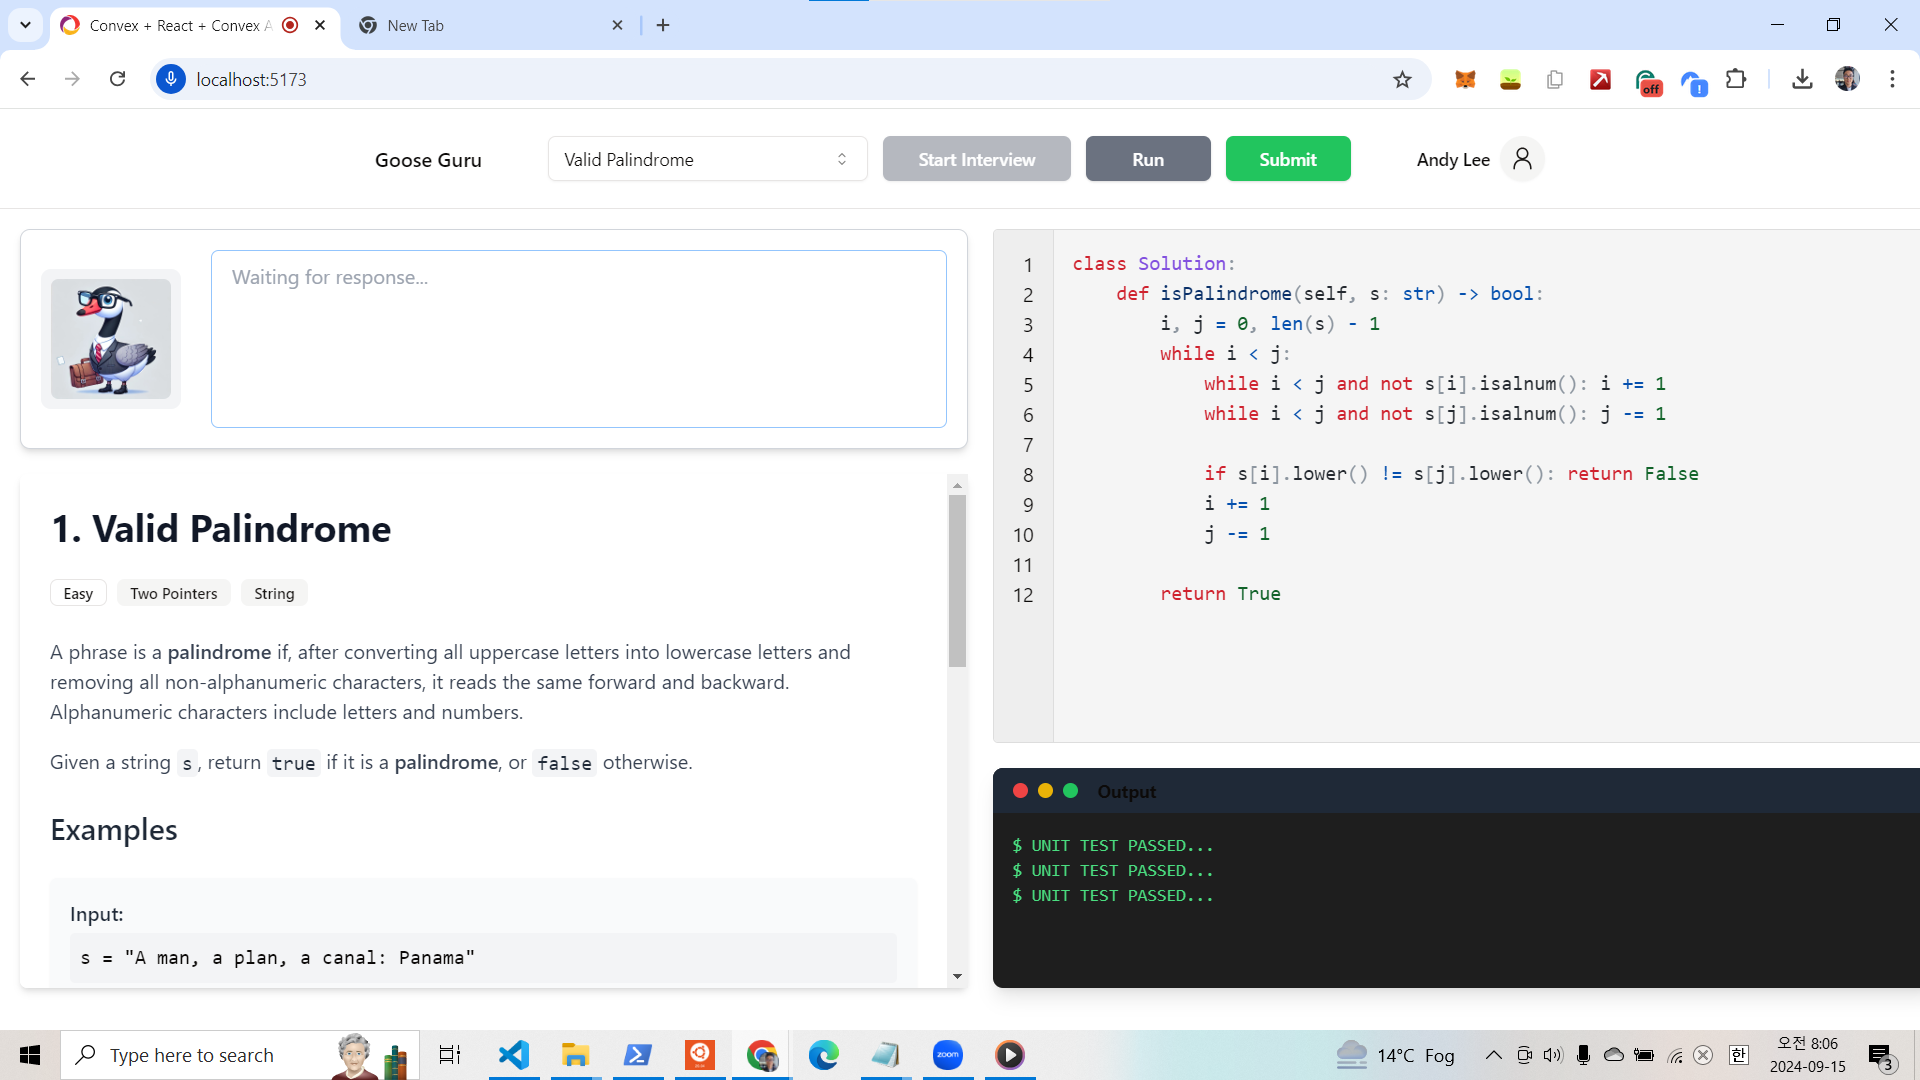The height and width of the screenshot is (1080, 1920).
Task: Open the Valid Palindrome problem dropdown
Action: point(707,159)
